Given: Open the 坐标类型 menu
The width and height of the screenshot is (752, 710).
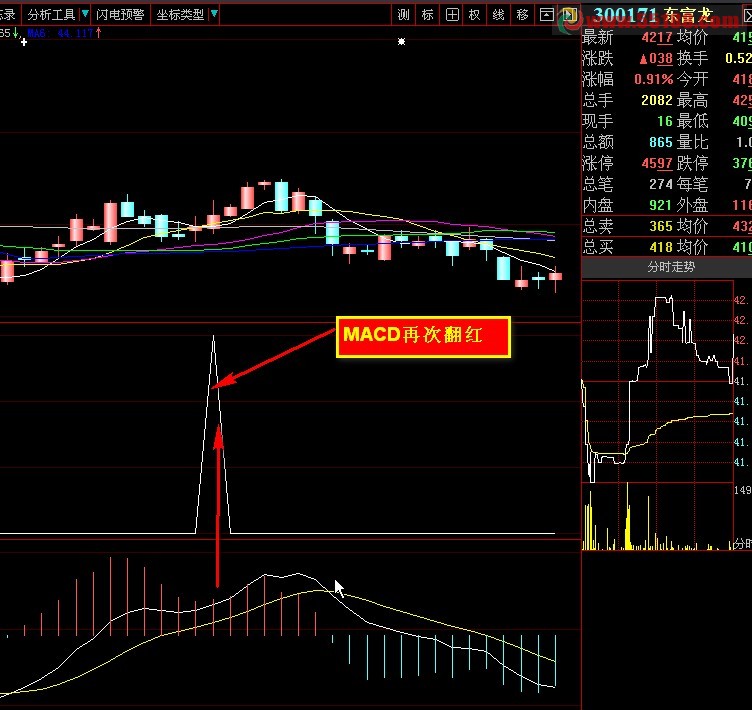Looking at the screenshot, I should tap(180, 15).
